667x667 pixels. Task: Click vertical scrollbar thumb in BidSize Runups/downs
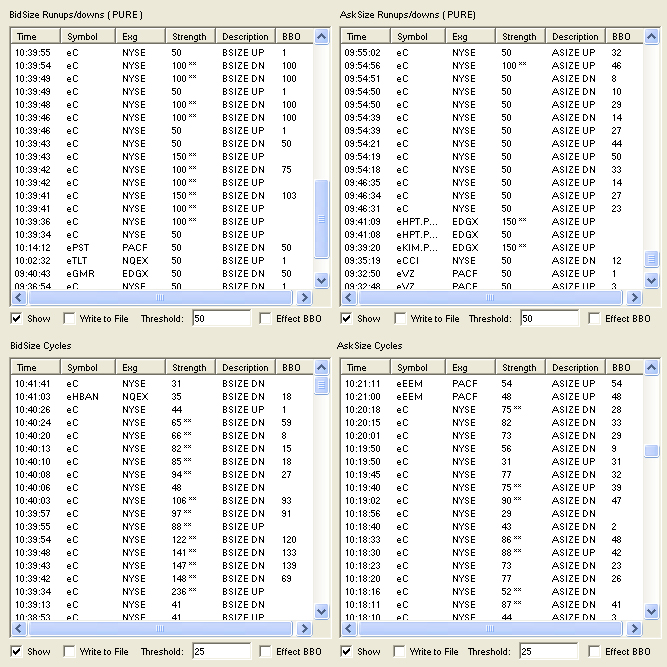click(322, 219)
